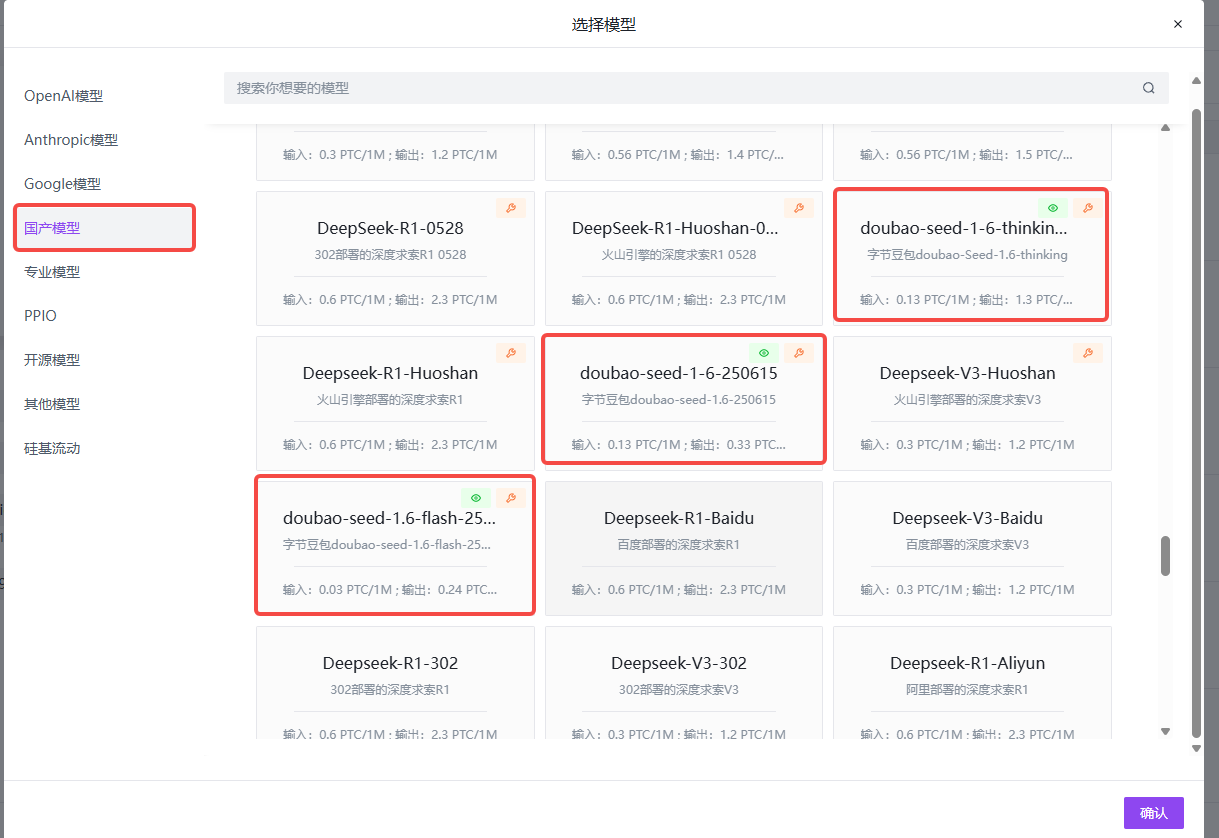Switch to 专业模型 category
This screenshot has width=1219, height=838.
point(52,272)
